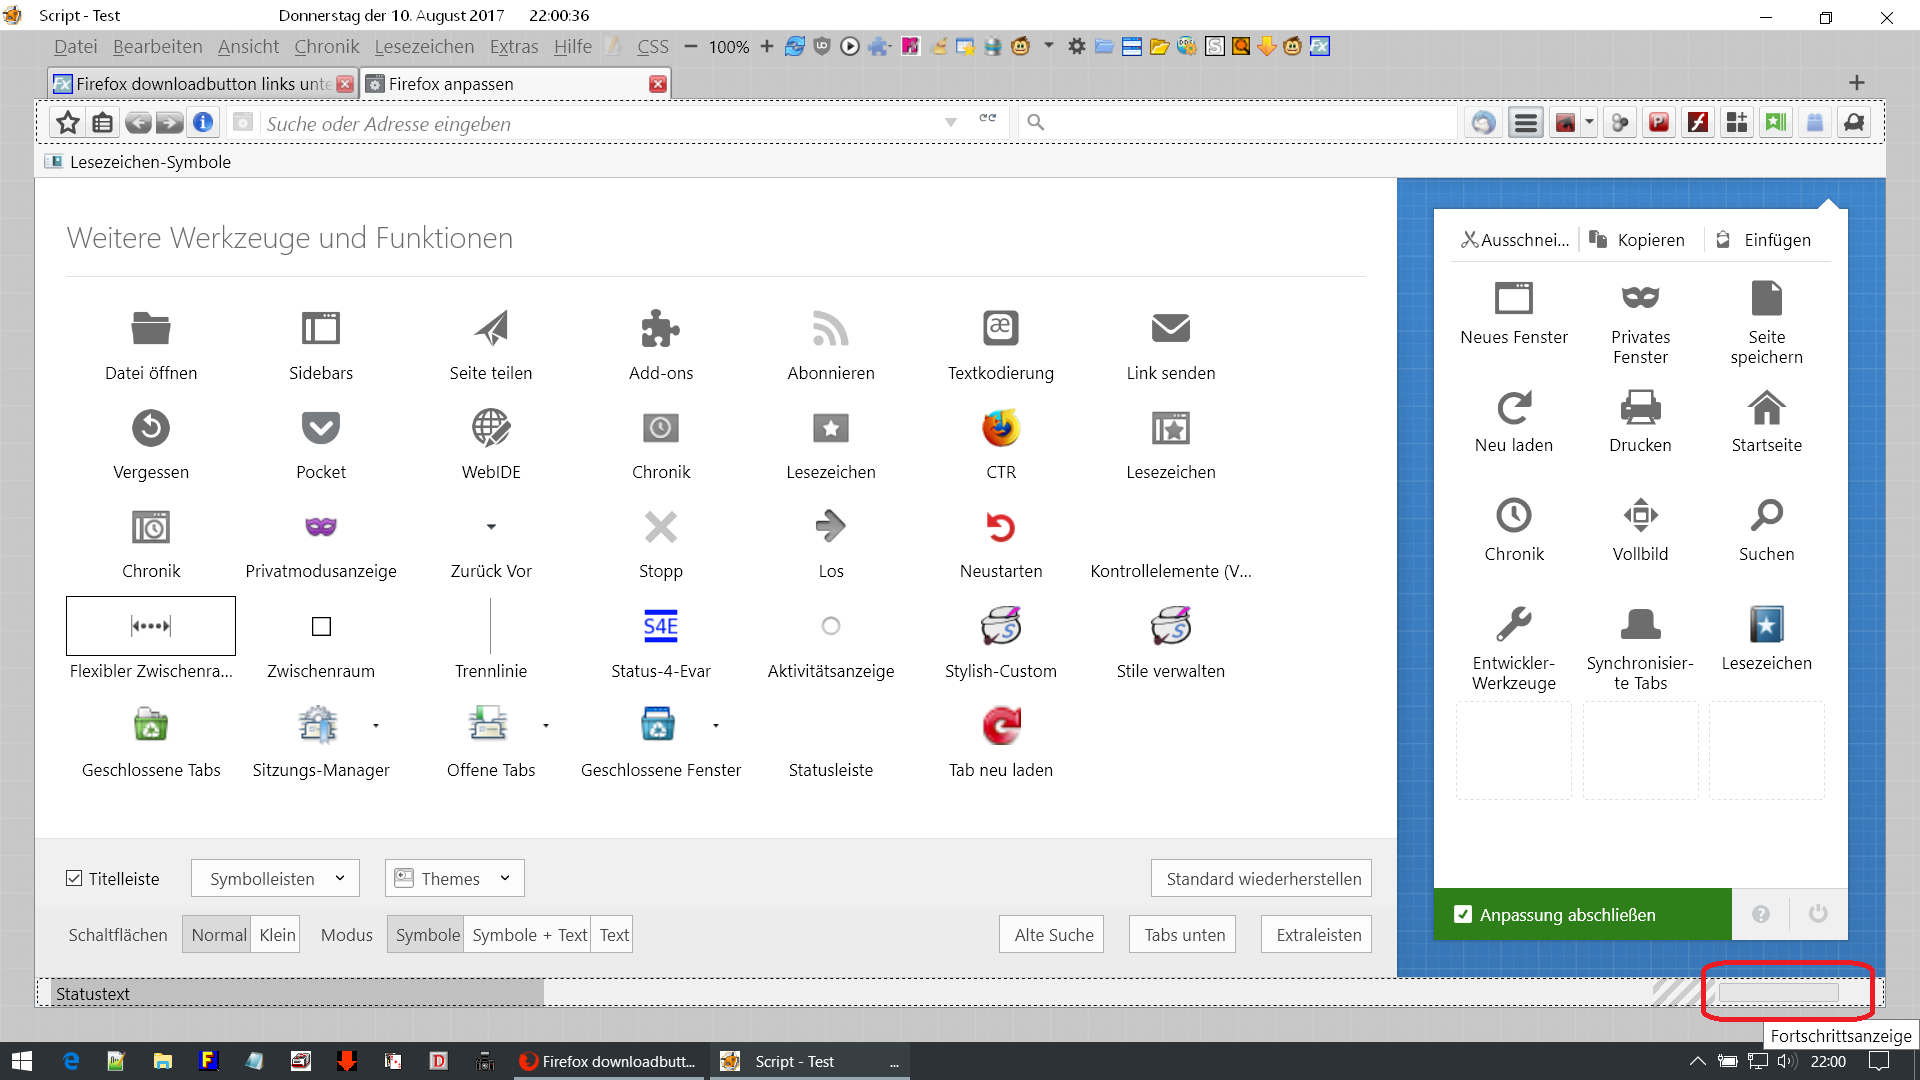
Task: Click the Textkodierung icon
Action: pyautogui.click(x=1000, y=328)
